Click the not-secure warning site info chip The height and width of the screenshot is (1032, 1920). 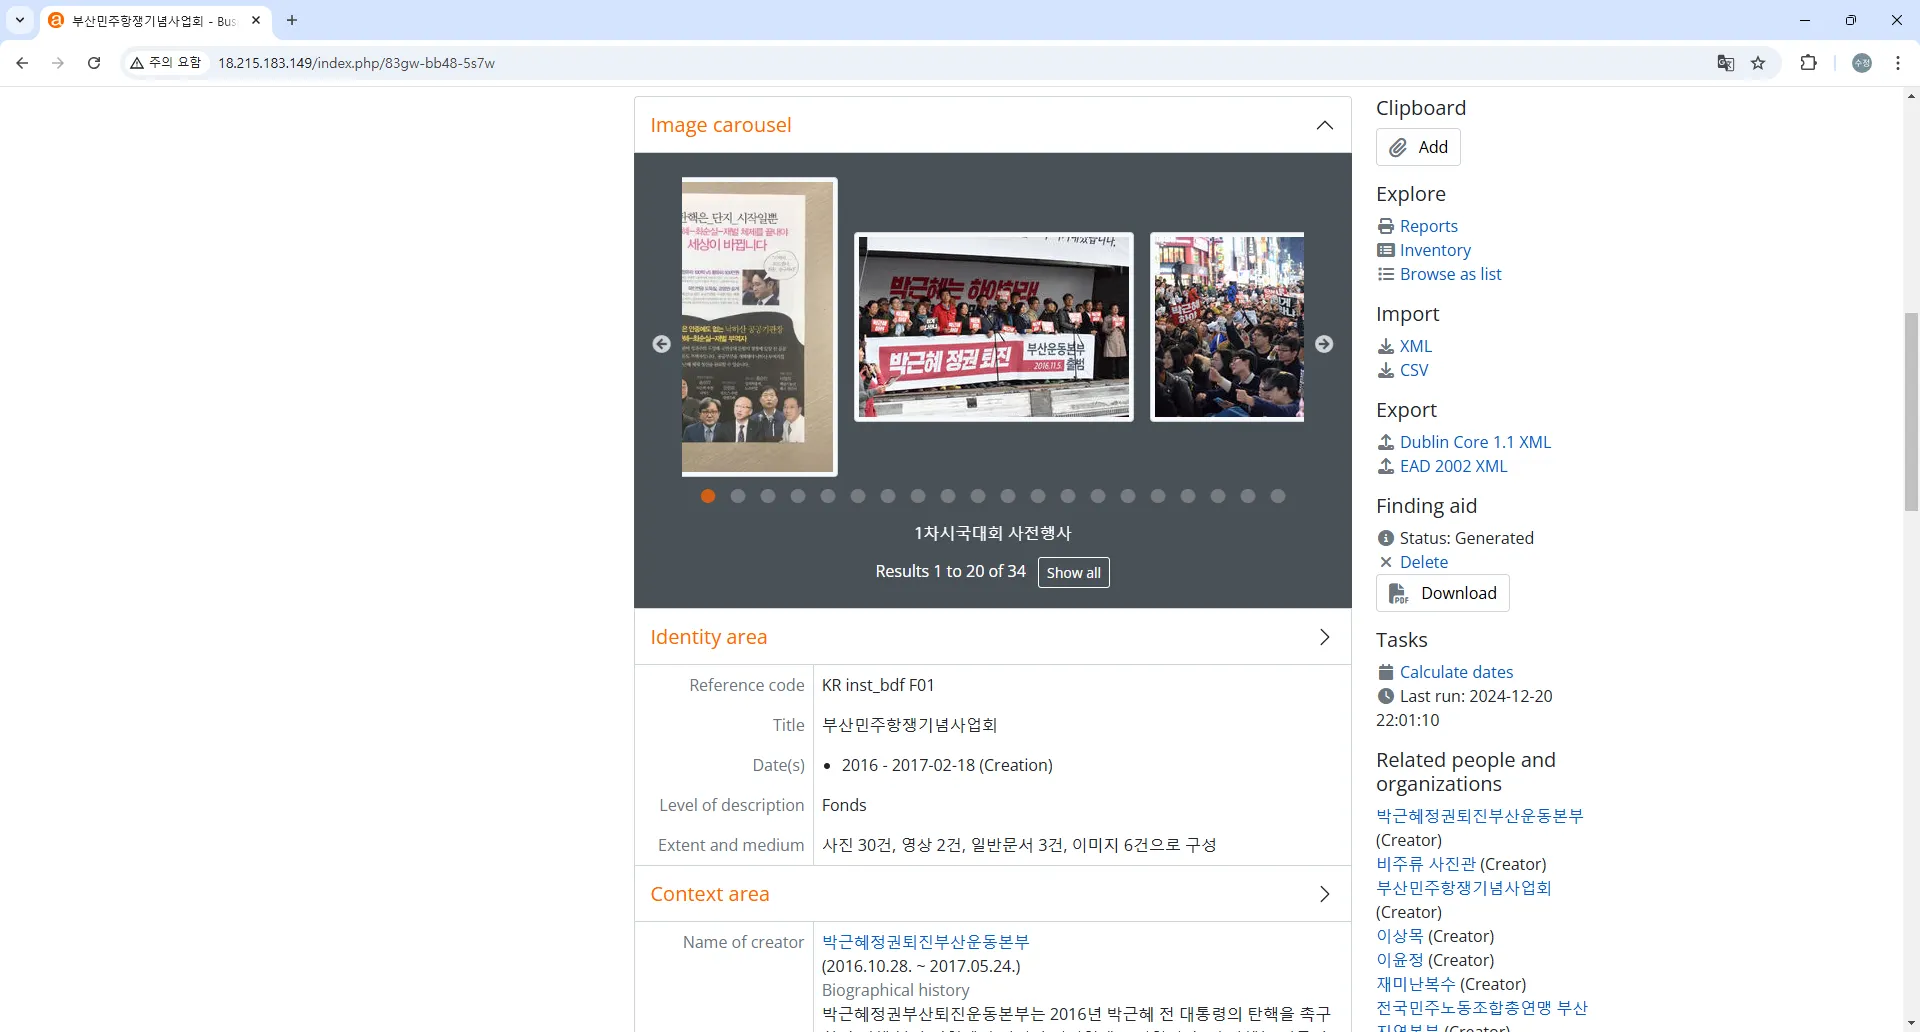166,63
